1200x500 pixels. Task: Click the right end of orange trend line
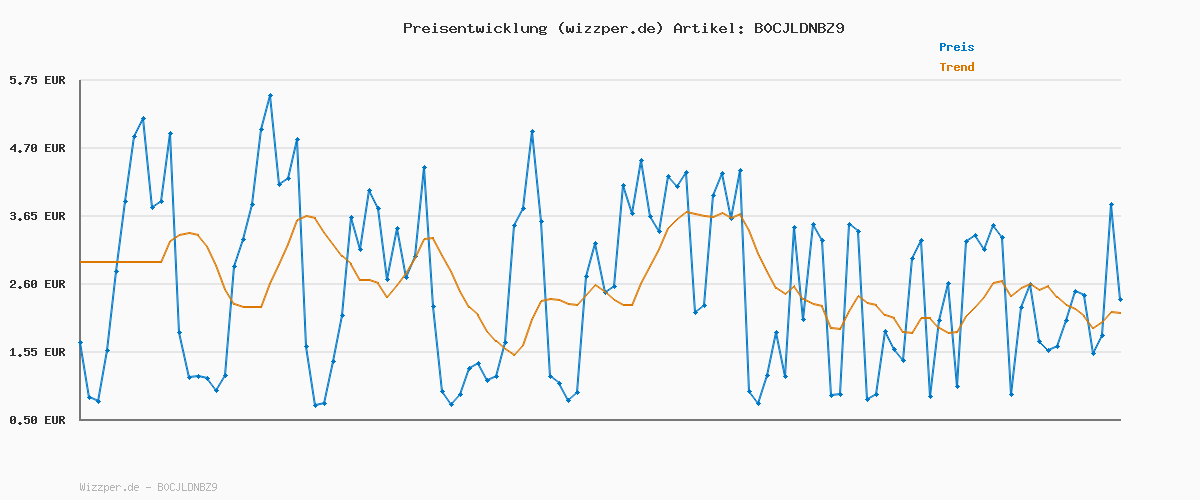pyautogui.click(x=1120, y=313)
